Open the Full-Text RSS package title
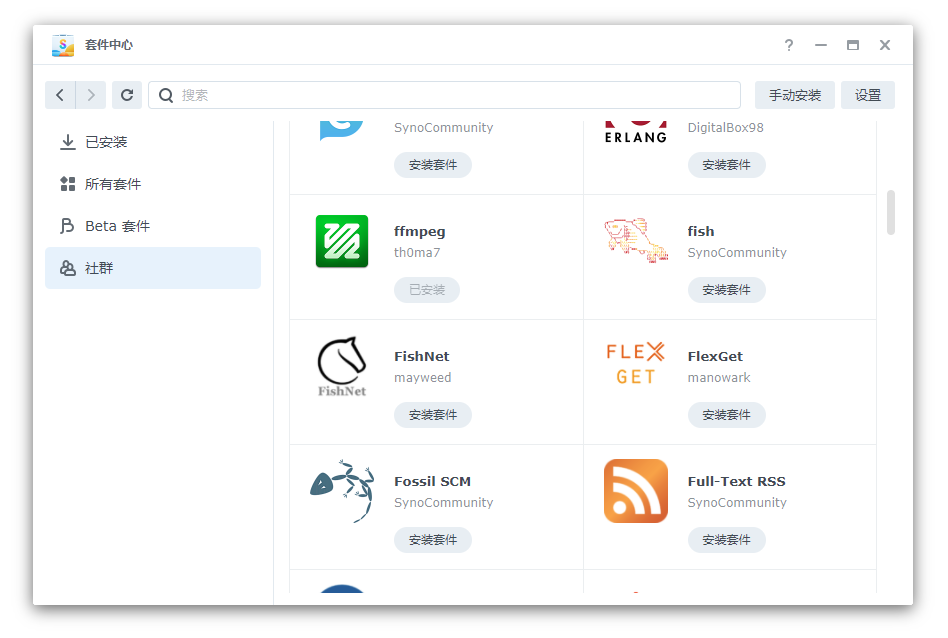This screenshot has height=638, width=948. (736, 481)
